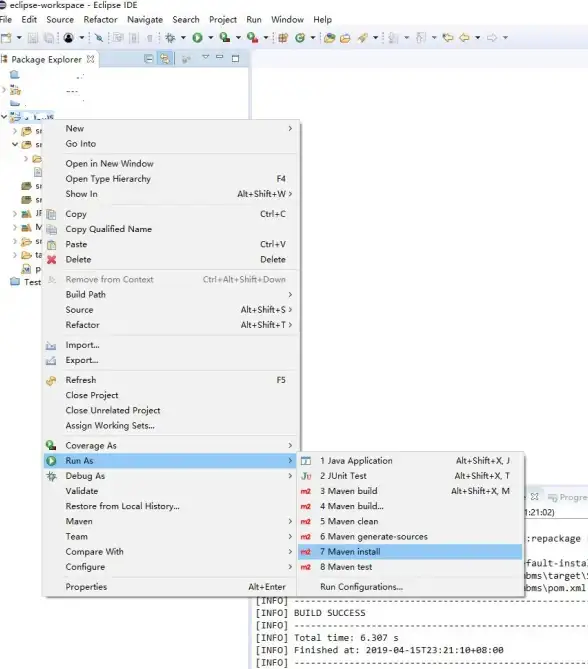Close the Package Explorer view tab
588x669 pixels.
point(90,59)
